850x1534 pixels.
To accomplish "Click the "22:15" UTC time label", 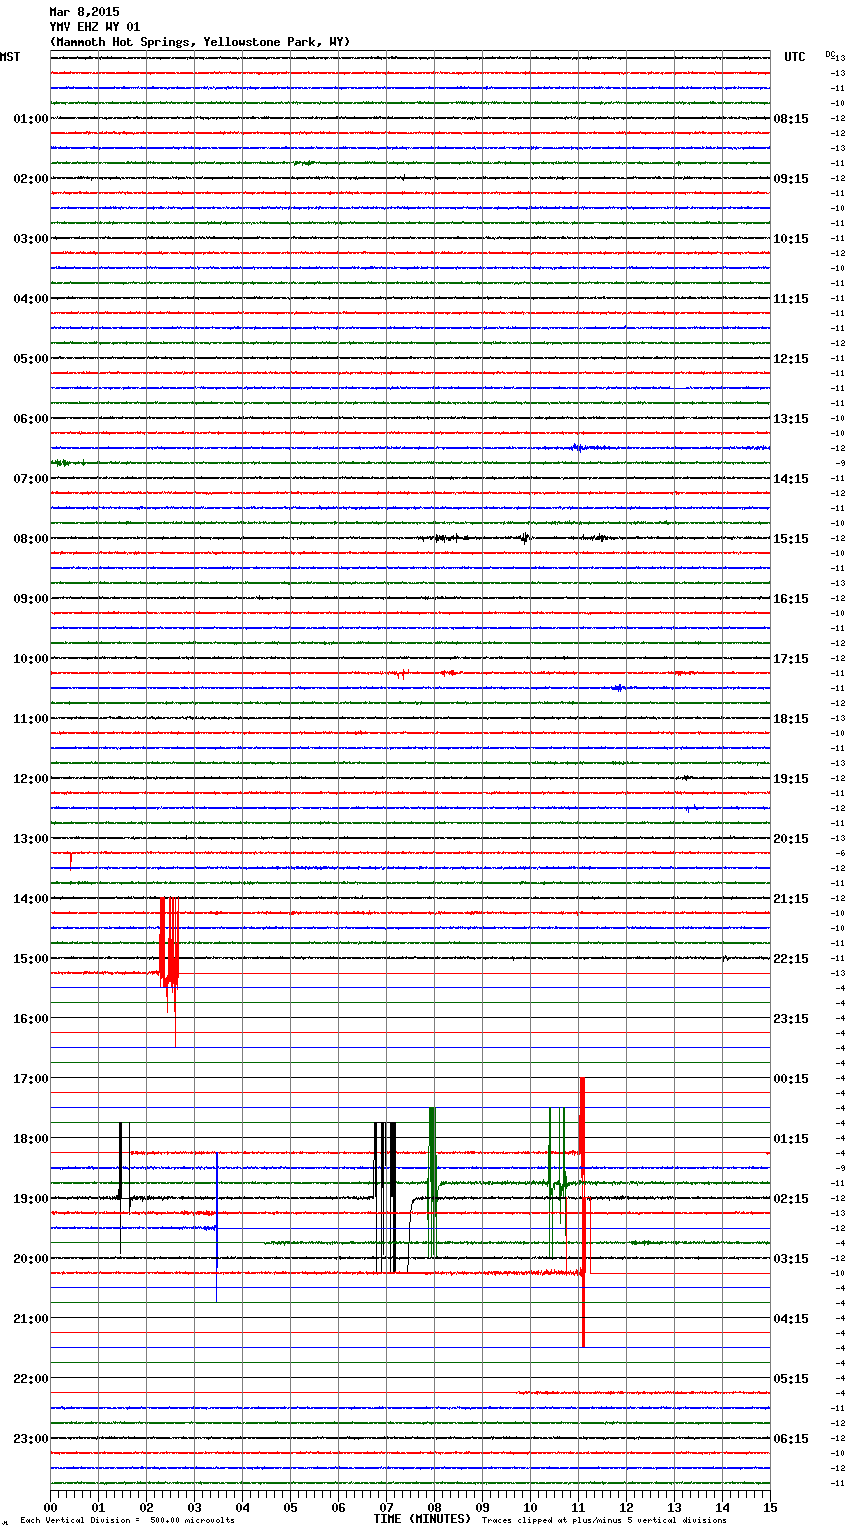I will coord(790,958).
